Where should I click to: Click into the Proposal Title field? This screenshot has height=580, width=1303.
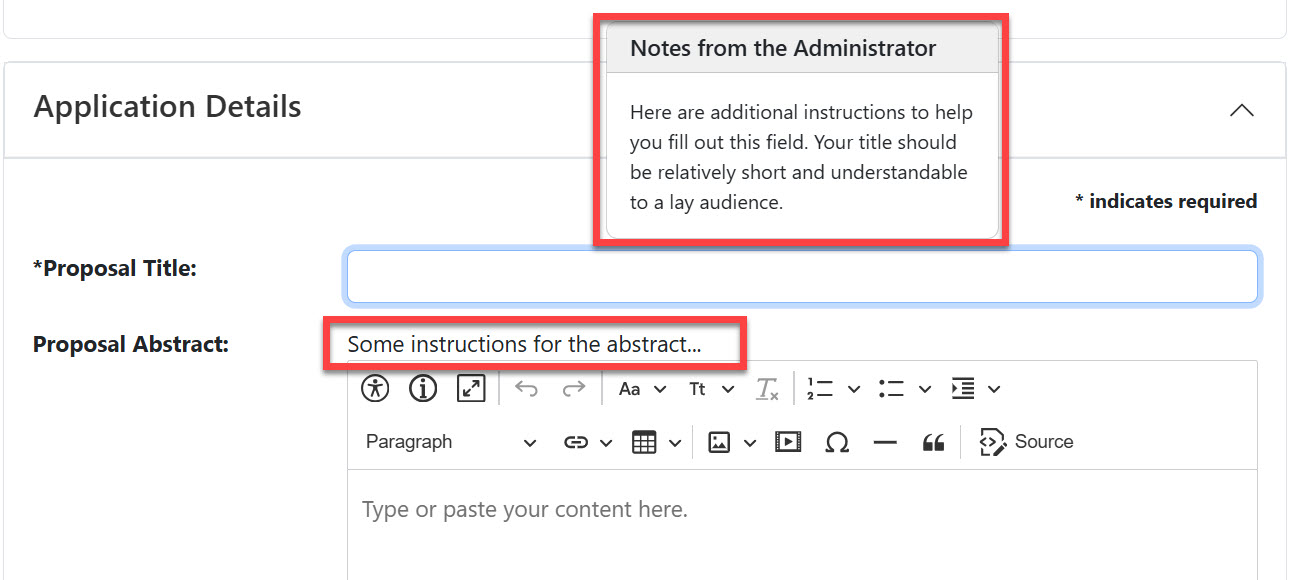802,276
